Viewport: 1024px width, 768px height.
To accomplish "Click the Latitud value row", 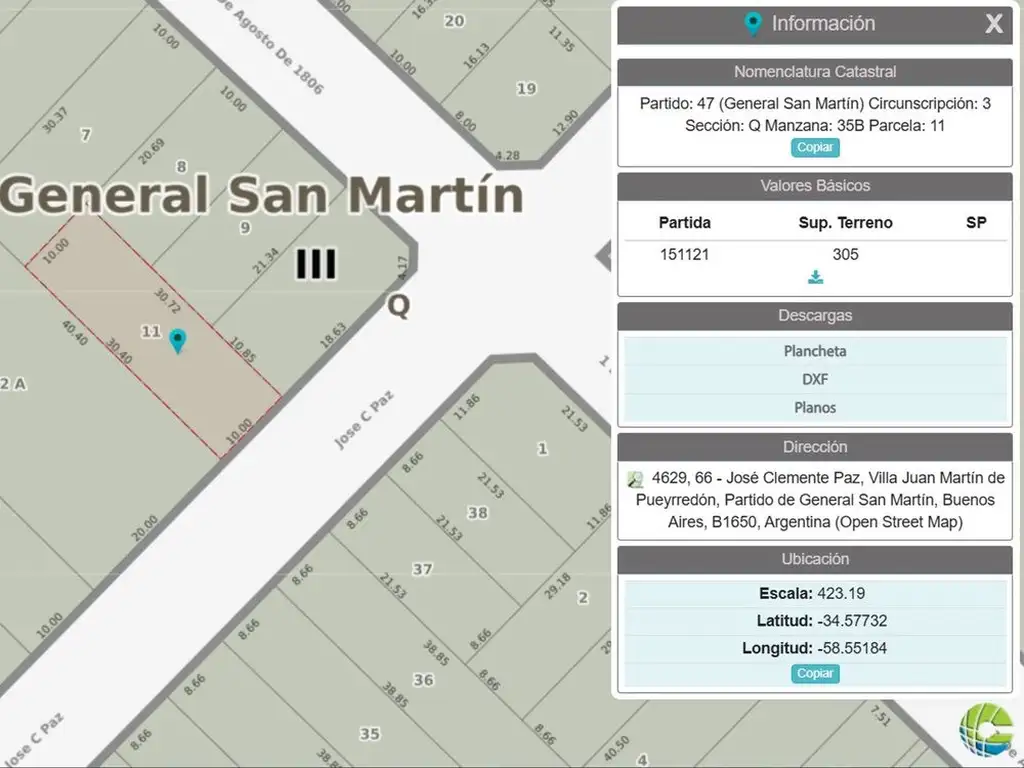I will click(815, 620).
